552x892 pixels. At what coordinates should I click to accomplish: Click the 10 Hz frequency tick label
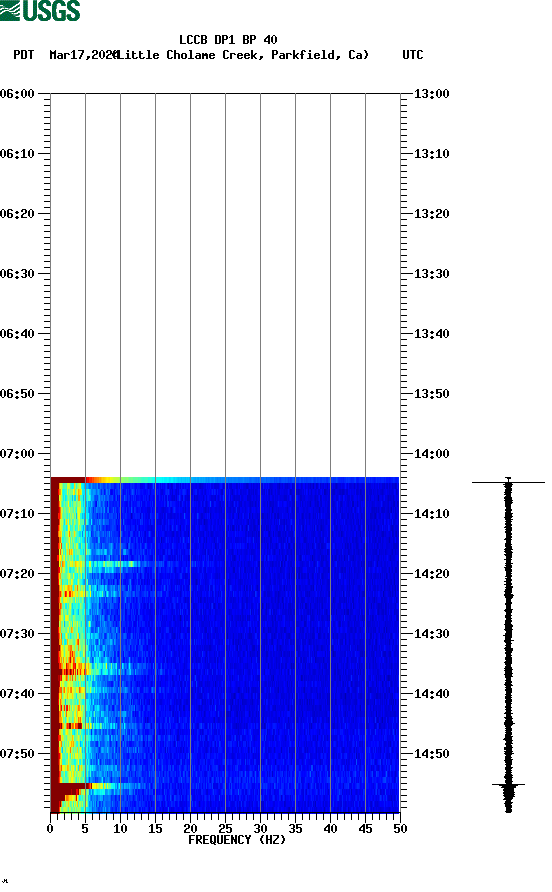120,829
